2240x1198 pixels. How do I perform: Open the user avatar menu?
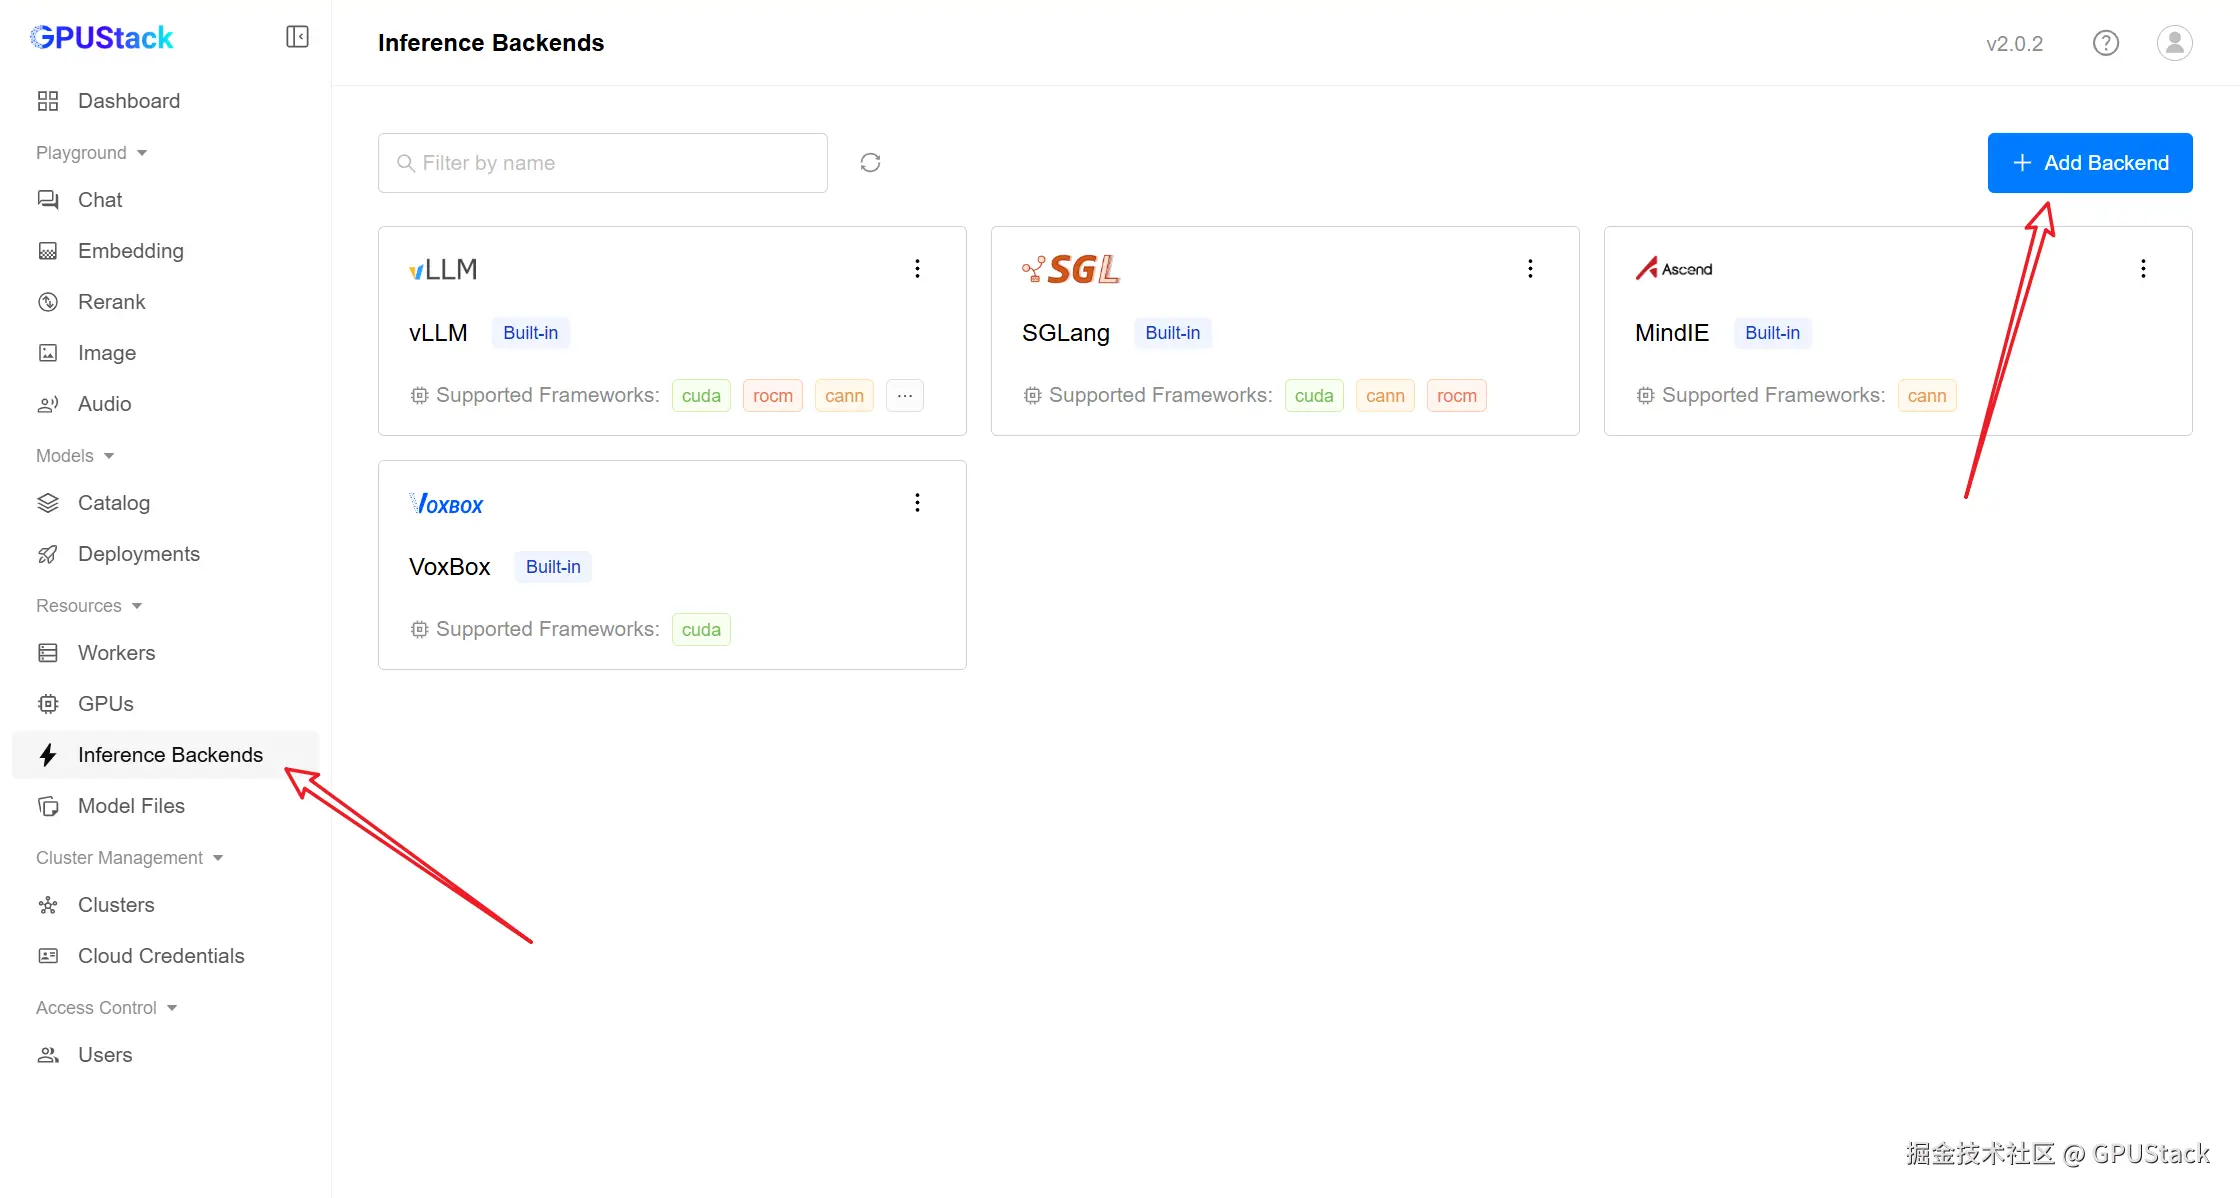(2174, 43)
